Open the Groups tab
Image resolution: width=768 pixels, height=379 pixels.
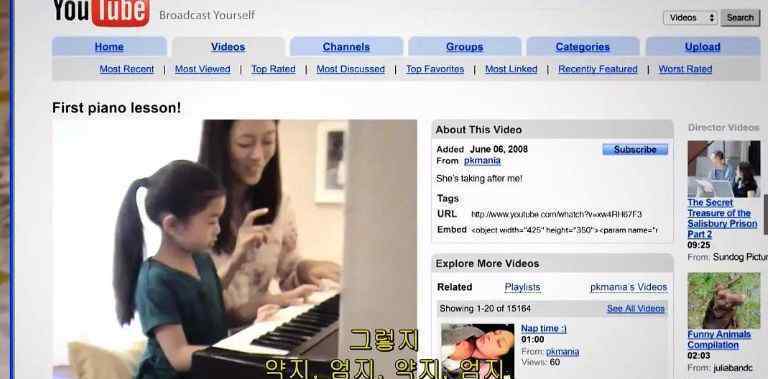point(464,47)
